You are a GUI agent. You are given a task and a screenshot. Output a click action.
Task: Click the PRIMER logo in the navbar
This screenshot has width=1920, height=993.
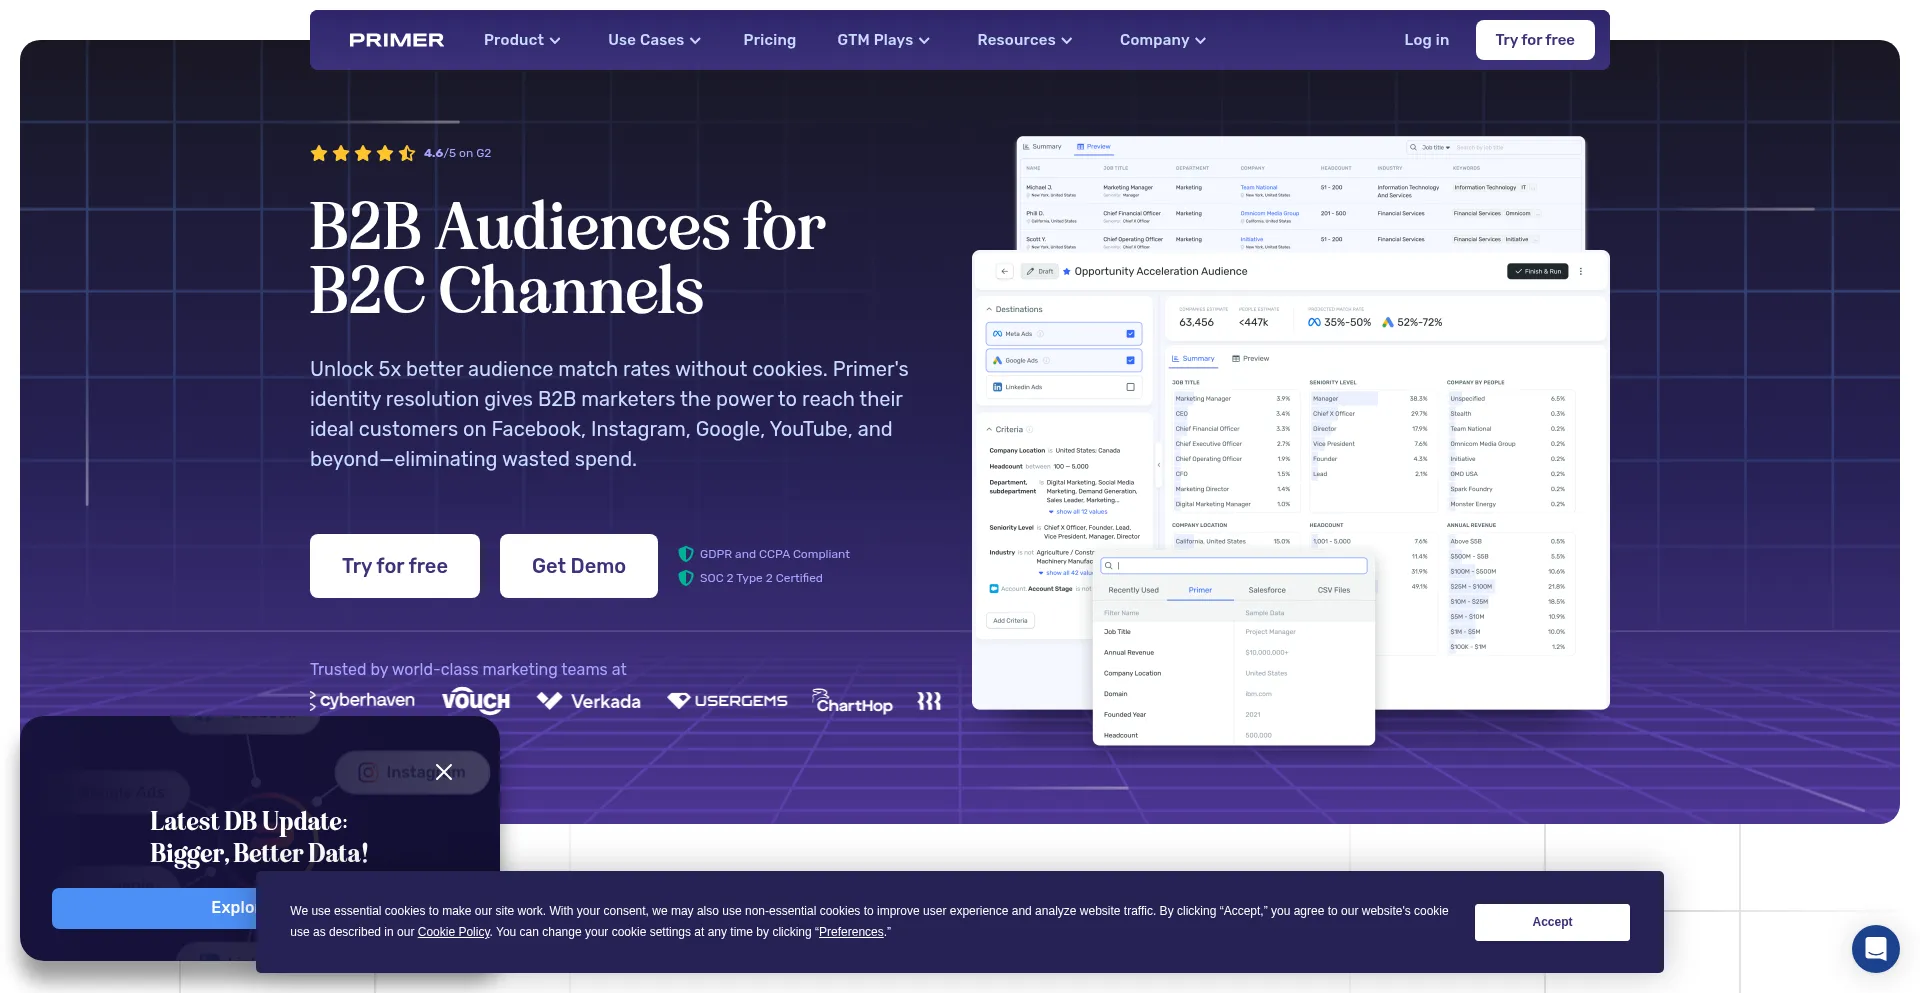click(396, 40)
